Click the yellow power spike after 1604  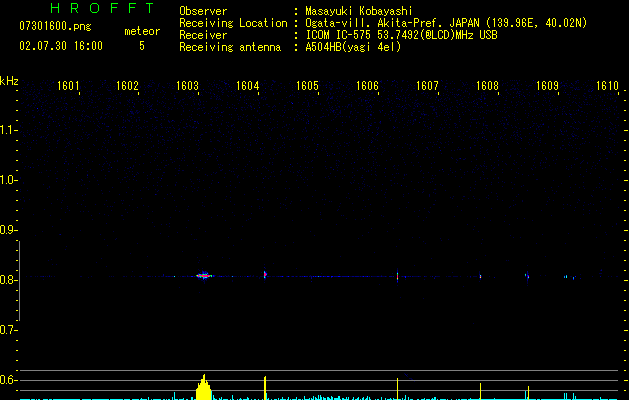pos(265,388)
